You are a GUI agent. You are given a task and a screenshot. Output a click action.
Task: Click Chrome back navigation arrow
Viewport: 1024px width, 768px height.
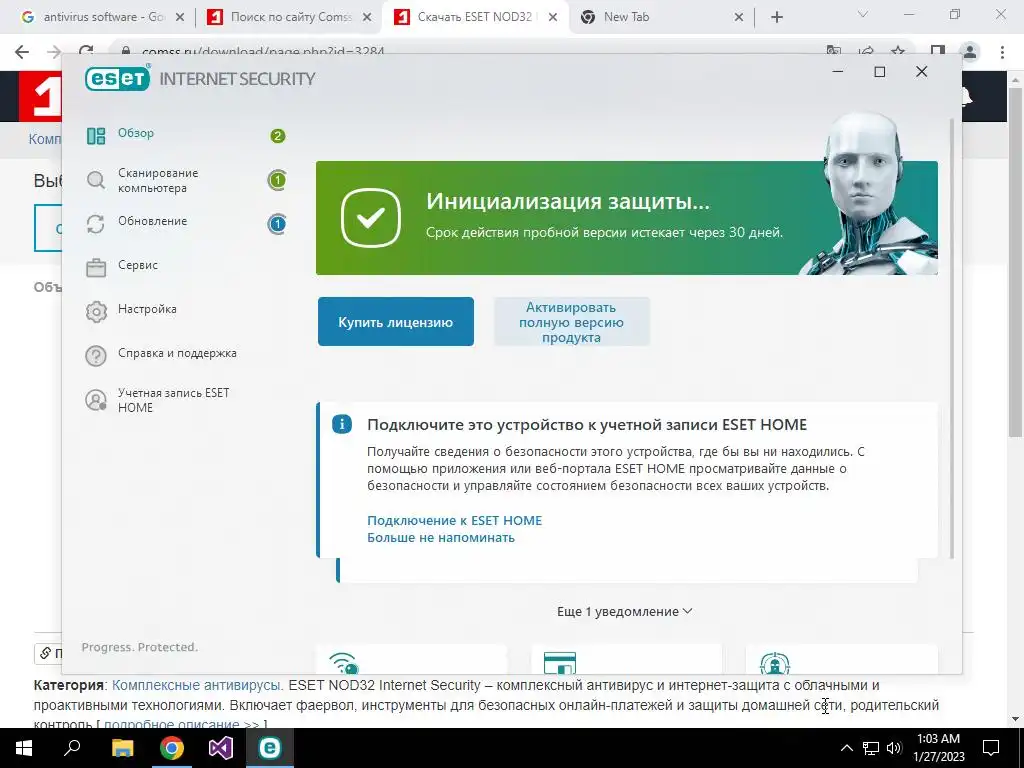[22, 52]
